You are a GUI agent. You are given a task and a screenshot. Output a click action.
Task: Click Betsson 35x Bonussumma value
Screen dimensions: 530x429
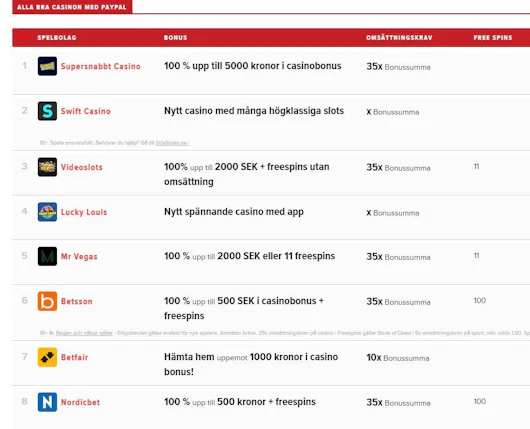(x=398, y=302)
